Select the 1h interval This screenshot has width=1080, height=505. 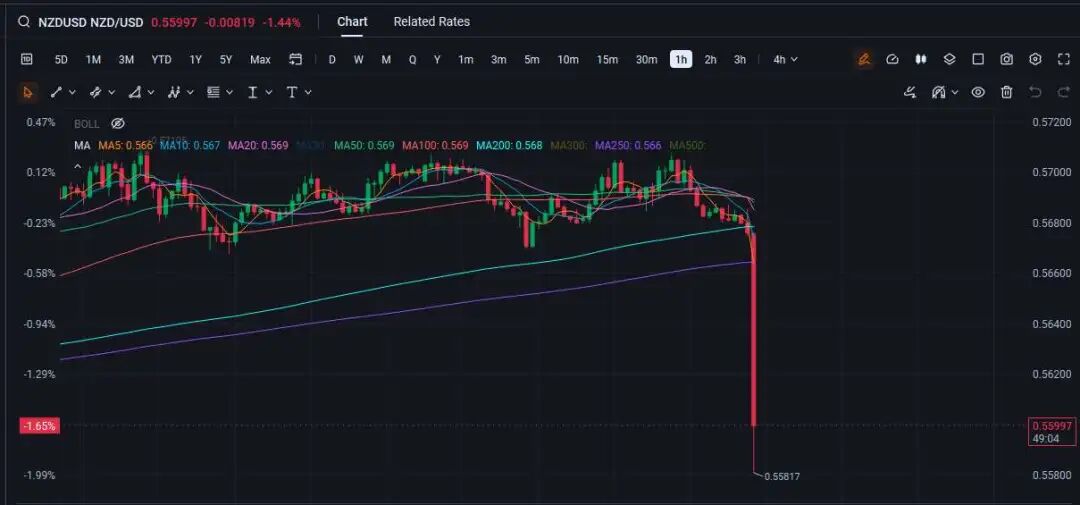[681, 59]
